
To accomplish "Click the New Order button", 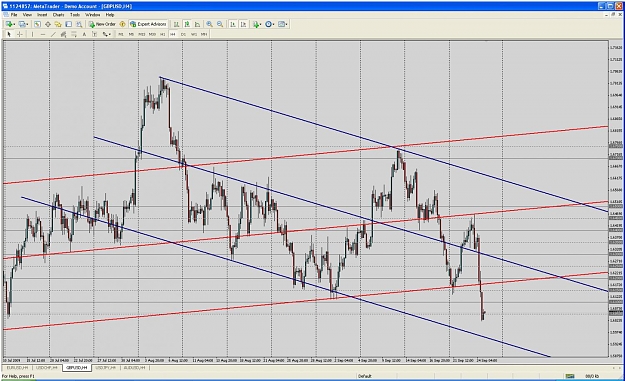I will [x=102, y=24].
